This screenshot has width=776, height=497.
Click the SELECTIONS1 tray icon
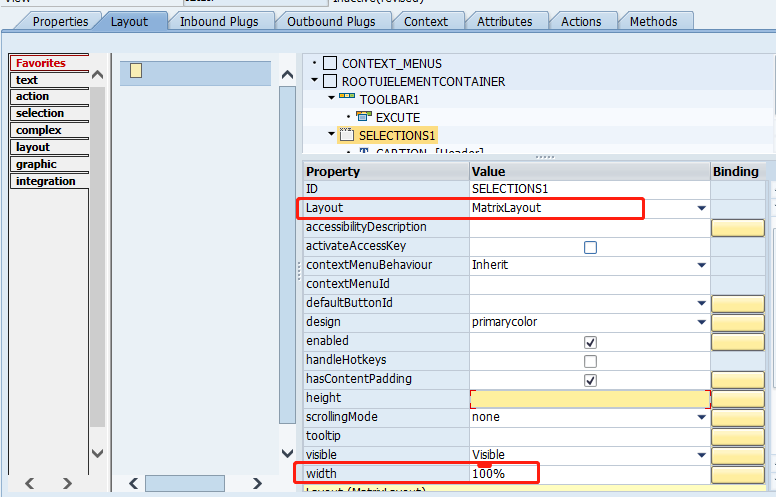coord(346,134)
